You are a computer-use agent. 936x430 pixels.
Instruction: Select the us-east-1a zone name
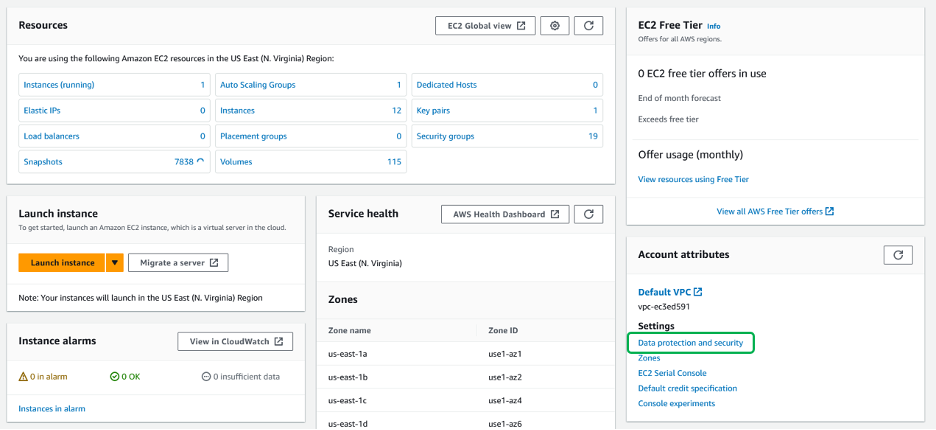pos(347,354)
